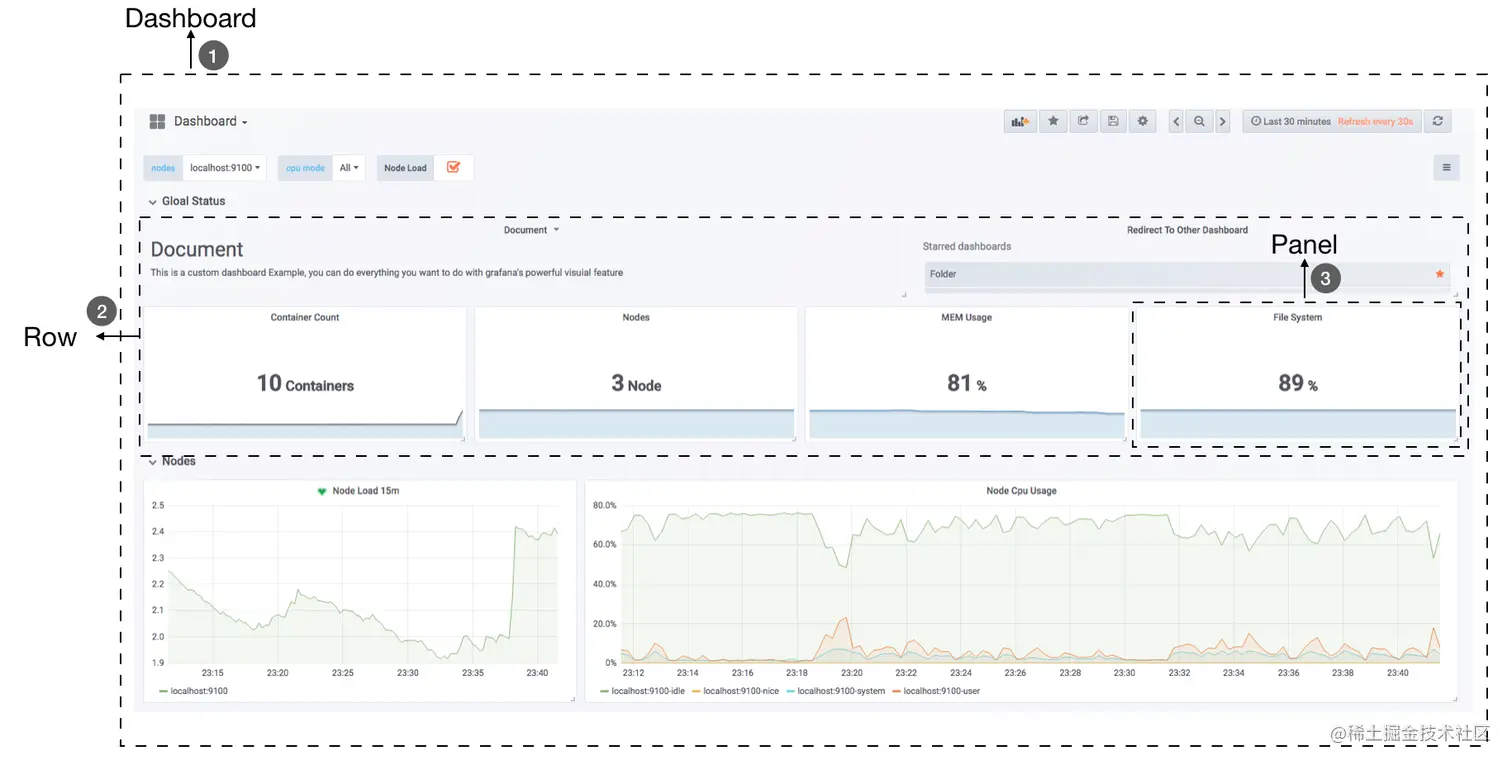The image size is (1512, 765).
Task: Click the Node Load 15m panel title
Action: click(x=366, y=491)
